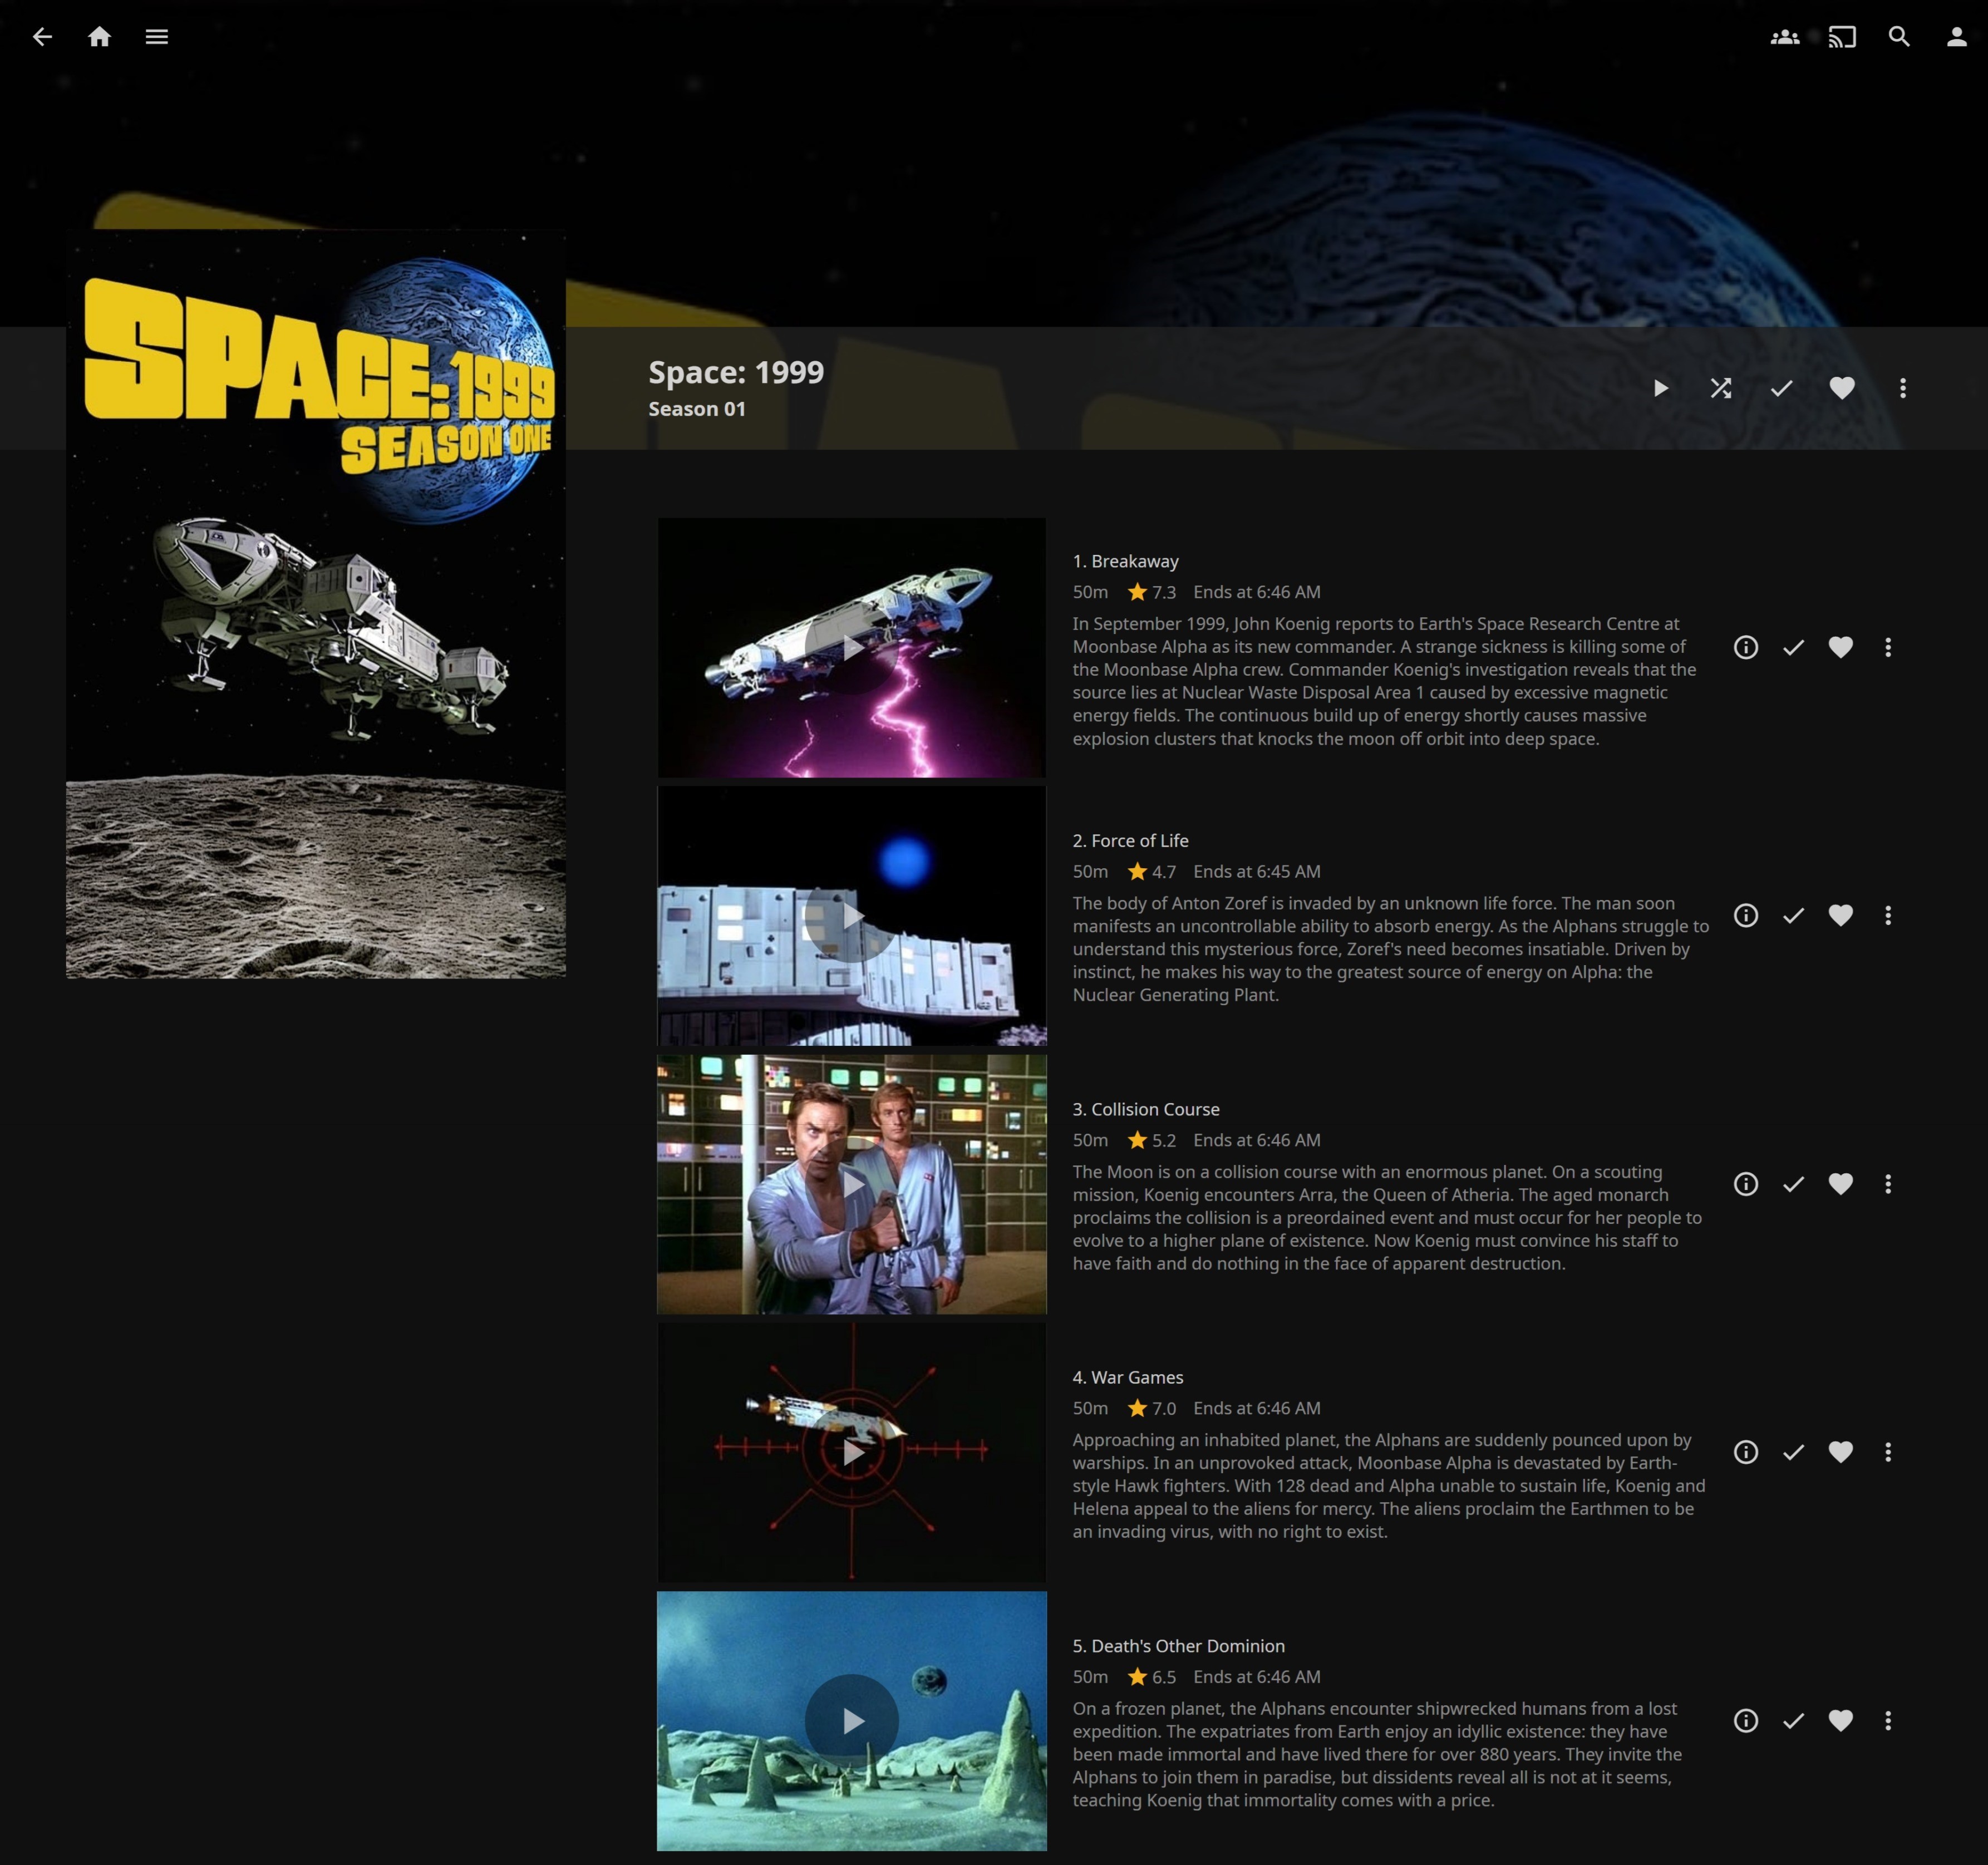
Task: Open the hamburger navigation menu
Action: point(157,37)
